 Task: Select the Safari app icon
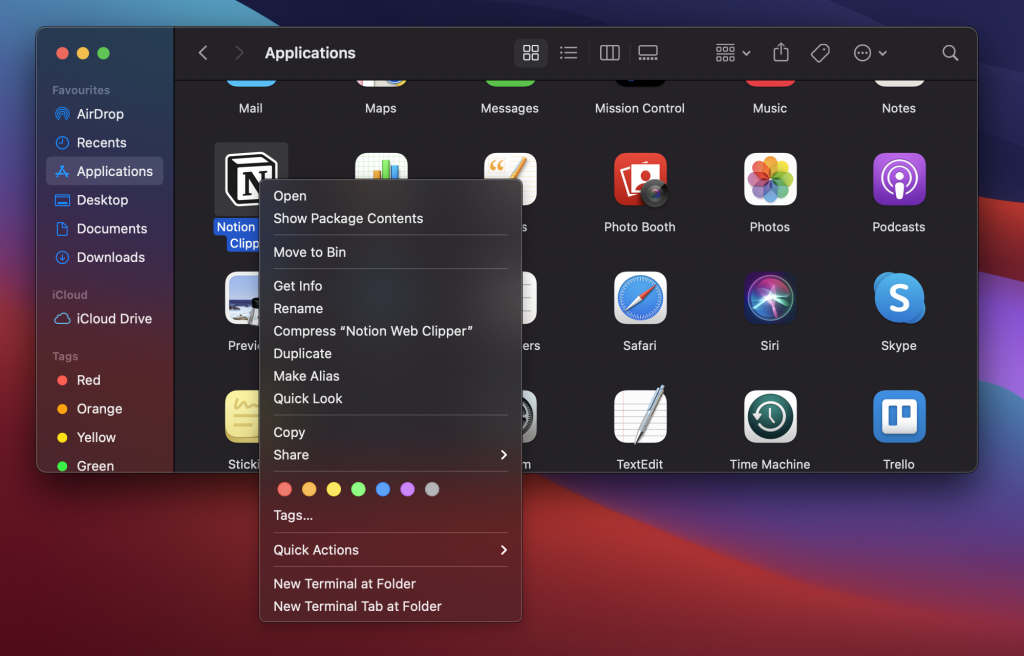click(x=640, y=298)
